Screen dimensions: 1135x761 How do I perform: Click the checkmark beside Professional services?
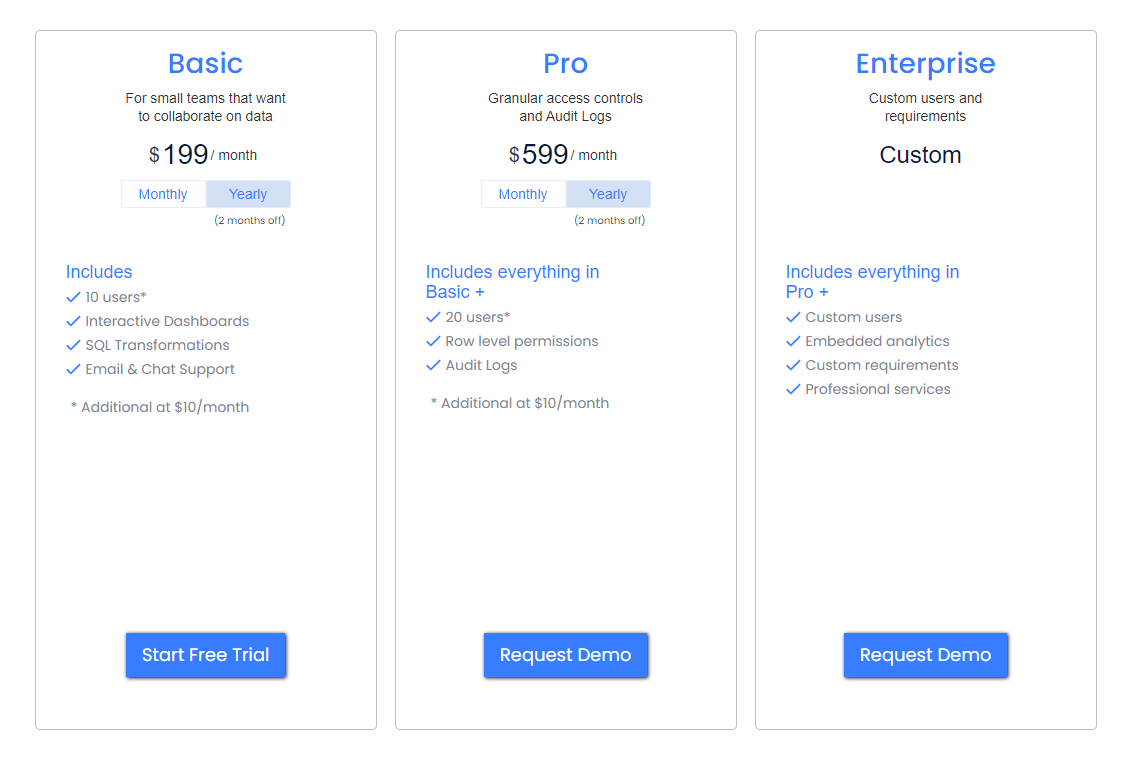coord(793,389)
